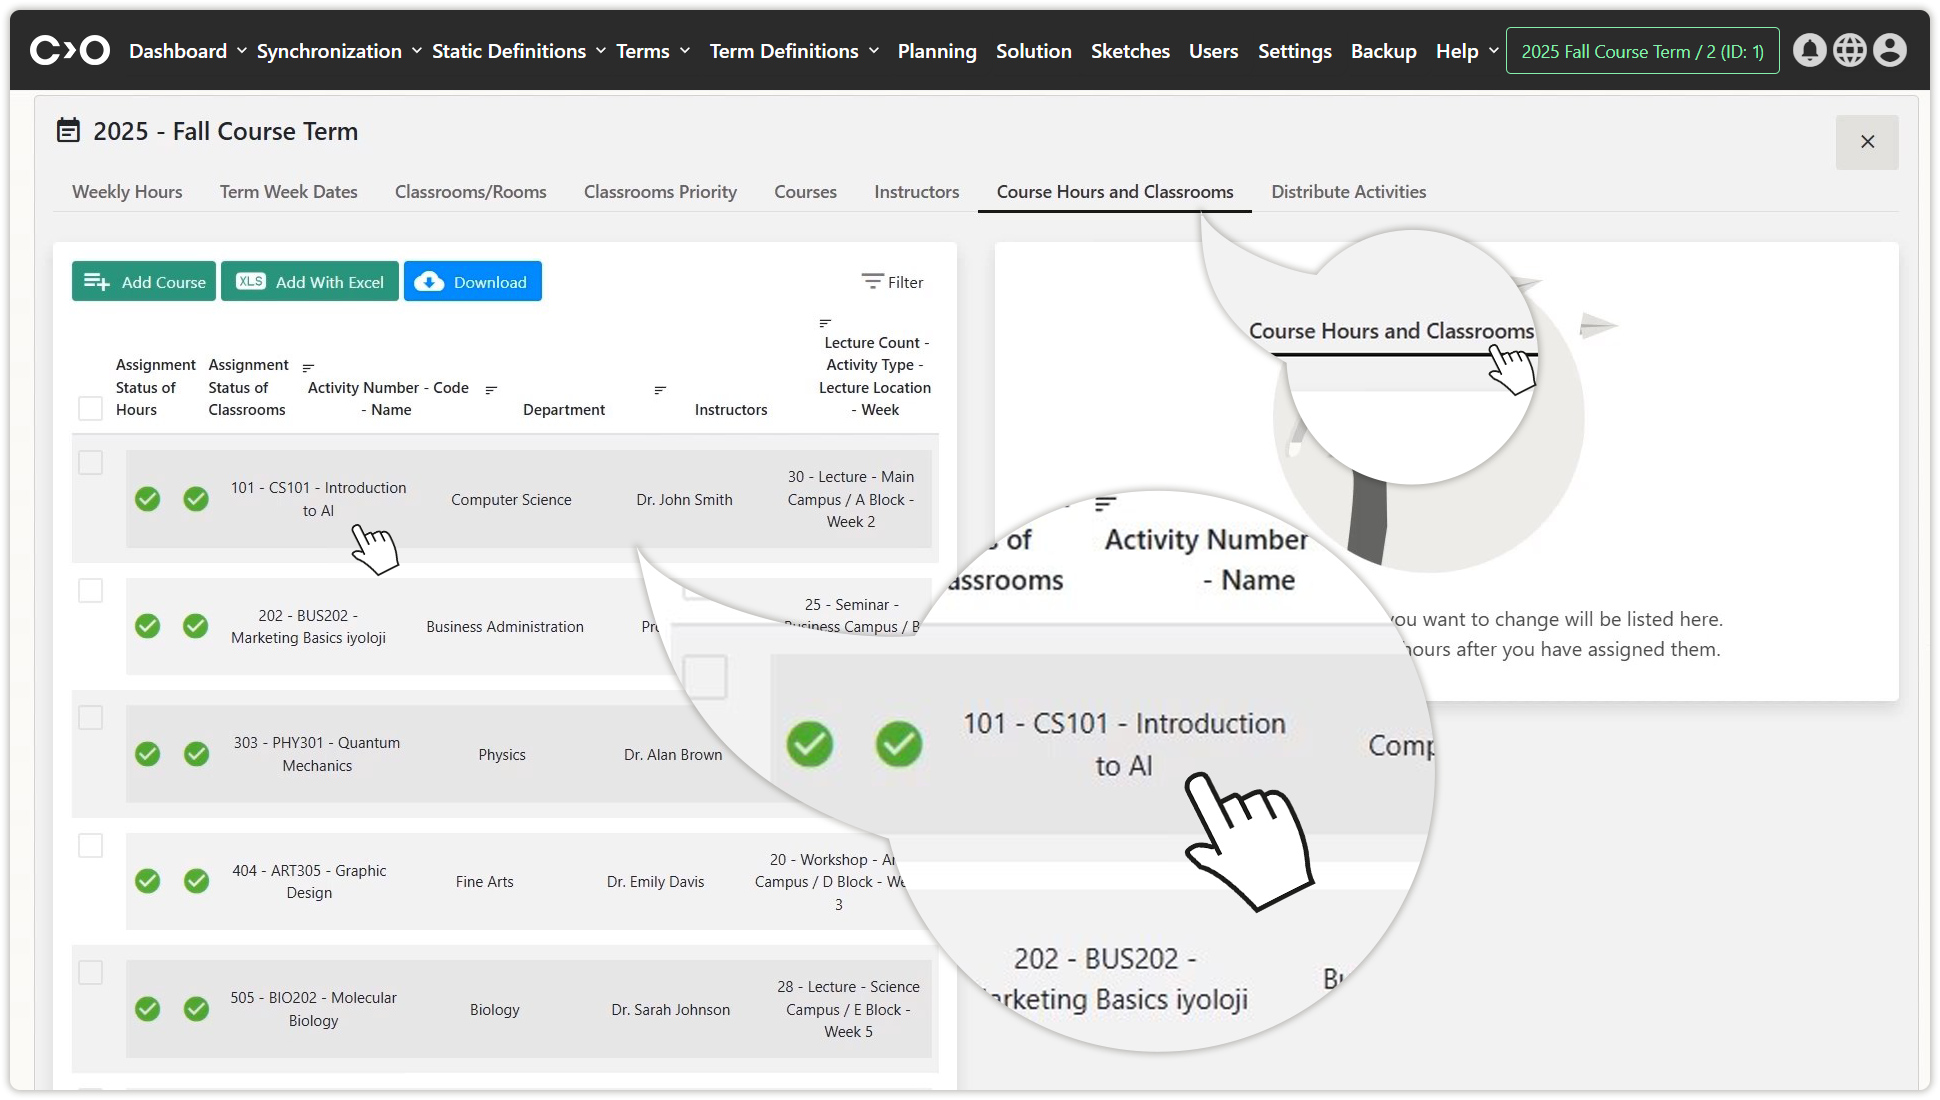Click the Lecture Count column sort icon

click(x=825, y=322)
